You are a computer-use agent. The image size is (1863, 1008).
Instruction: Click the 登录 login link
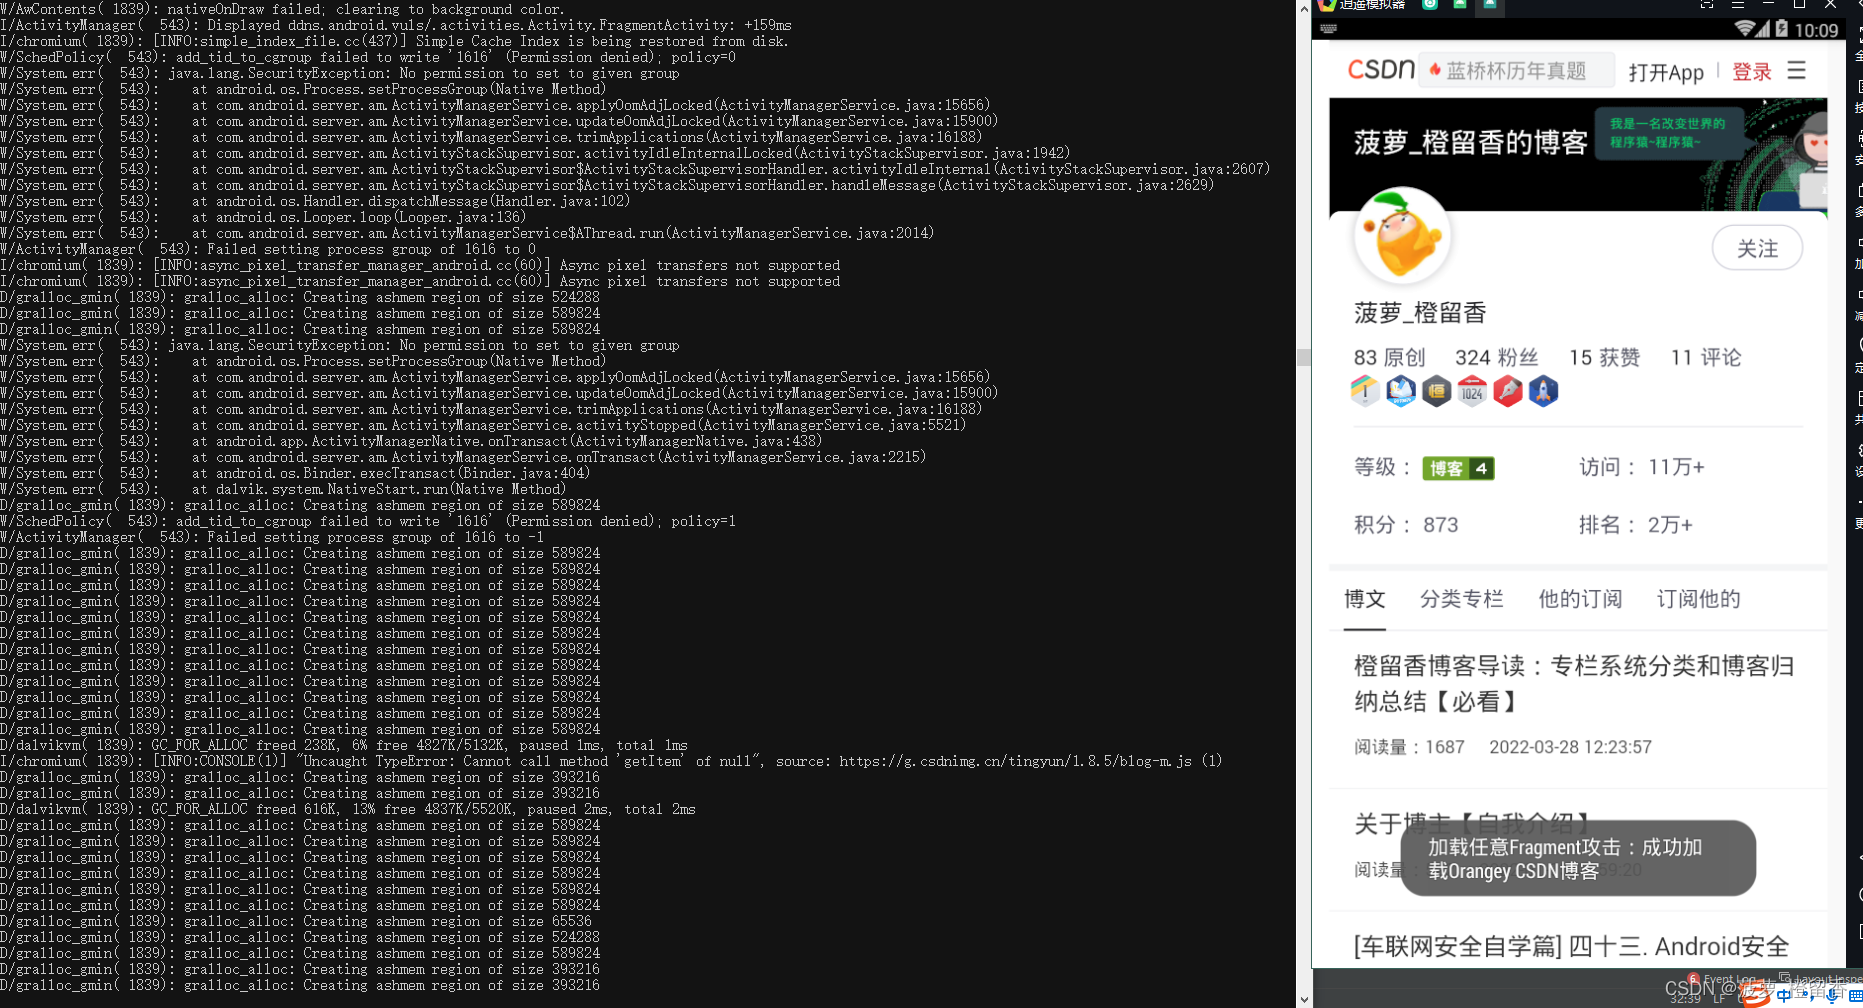click(x=1751, y=72)
